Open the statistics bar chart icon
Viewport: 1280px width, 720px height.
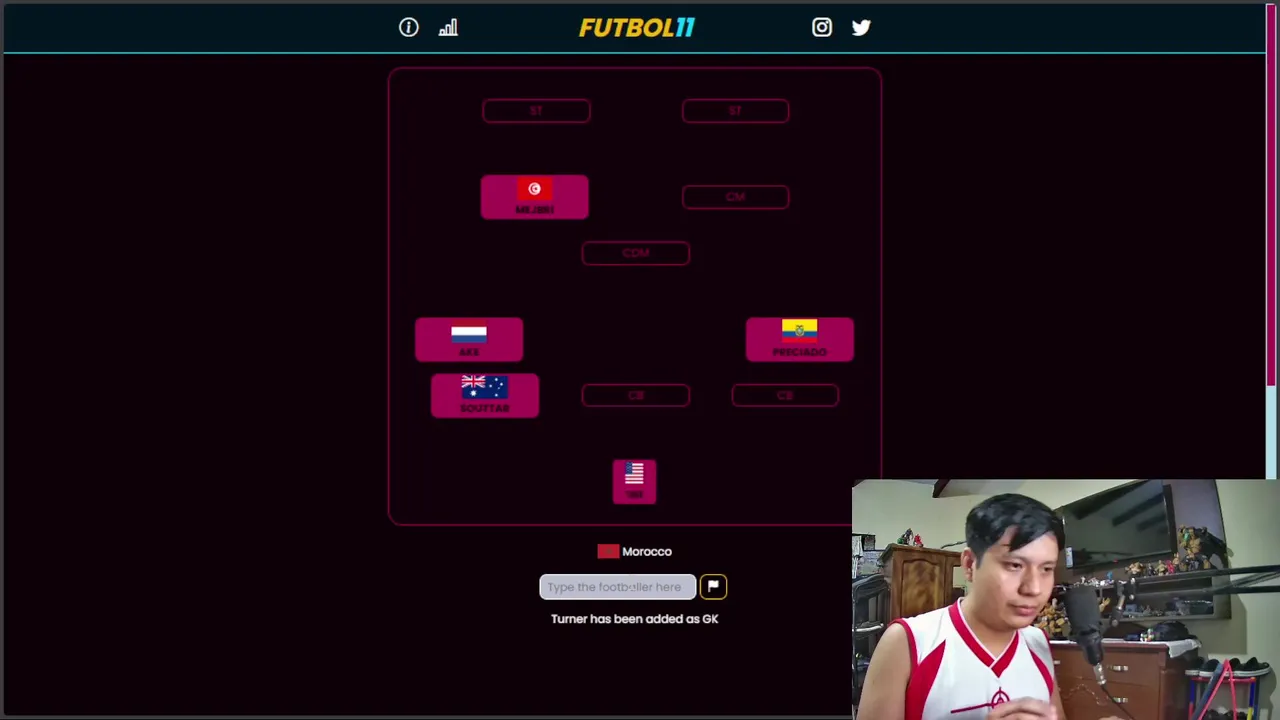[x=448, y=28]
